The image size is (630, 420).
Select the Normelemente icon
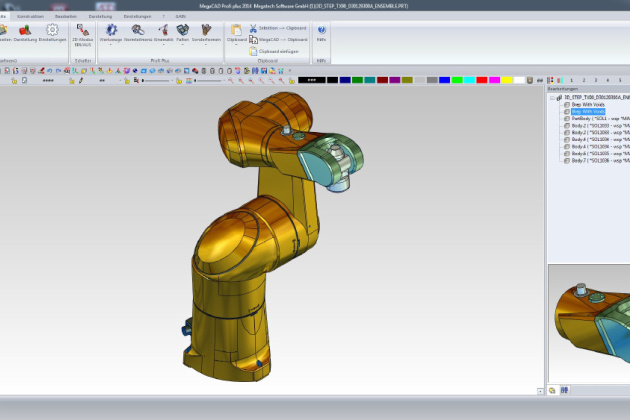coord(138,32)
